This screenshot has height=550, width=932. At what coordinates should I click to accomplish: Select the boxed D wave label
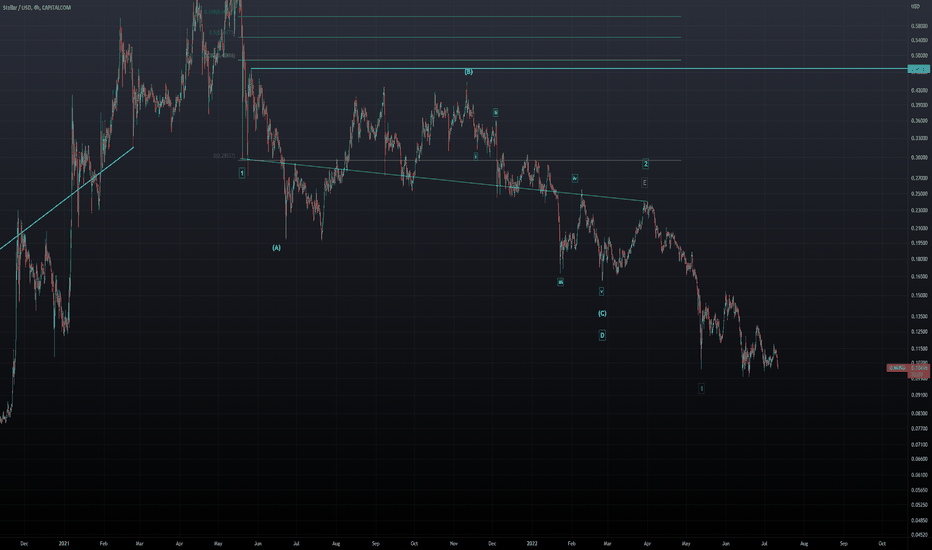click(x=602, y=335)
